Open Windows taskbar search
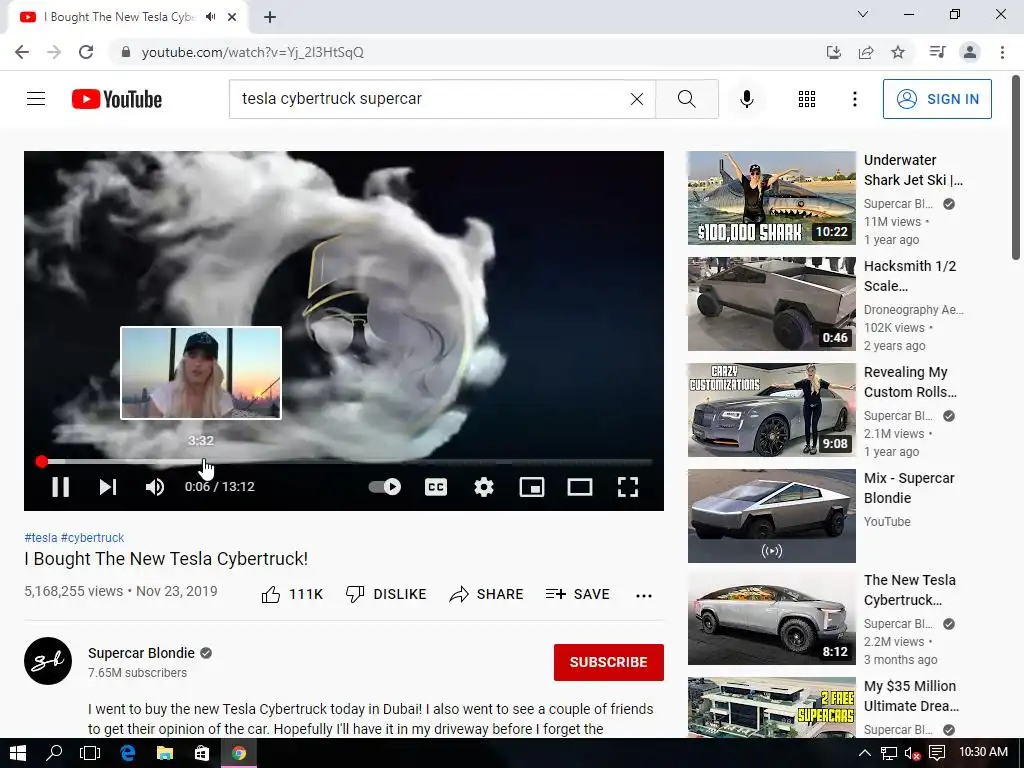Viewport: 1024px width, 768px height. (x=54, y=754)
